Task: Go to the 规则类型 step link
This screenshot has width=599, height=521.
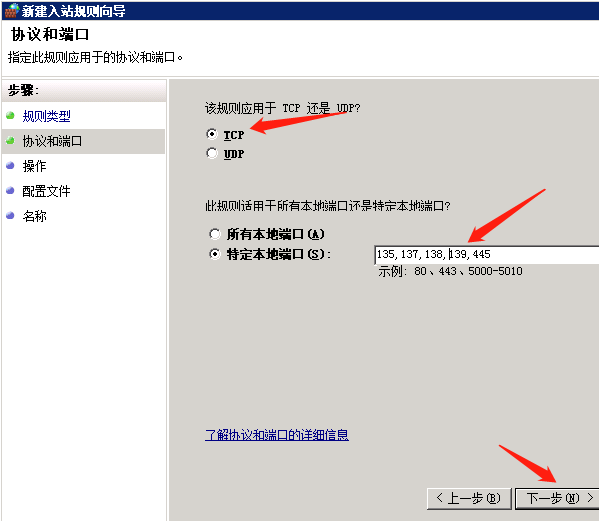Action: (x=46, y=116)
